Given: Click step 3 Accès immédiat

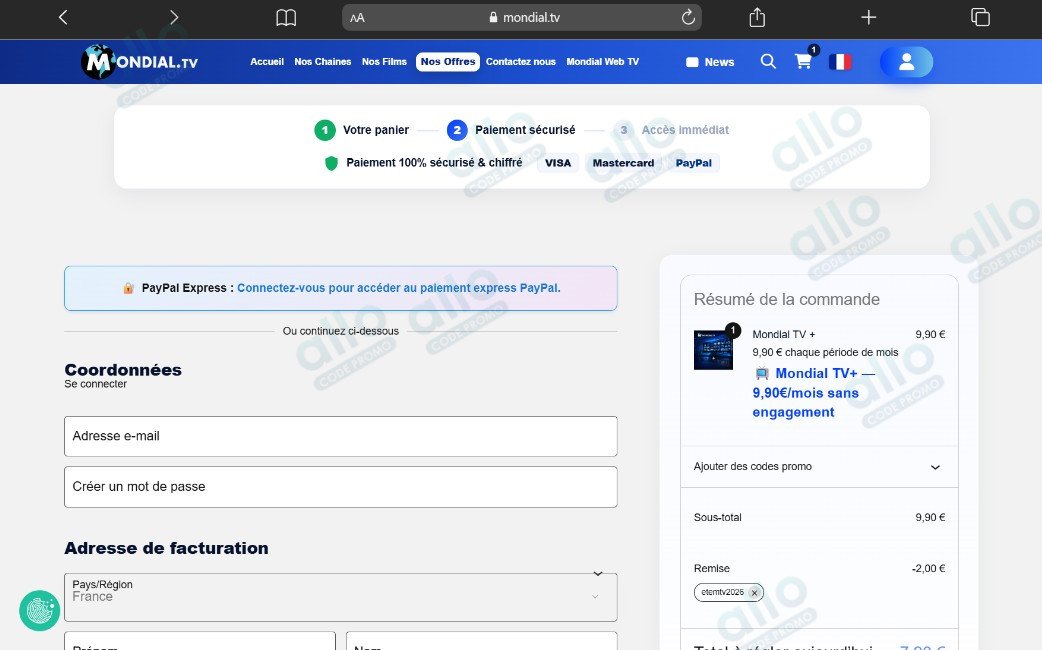Looking at the screenshot, I should coord(671,130).
